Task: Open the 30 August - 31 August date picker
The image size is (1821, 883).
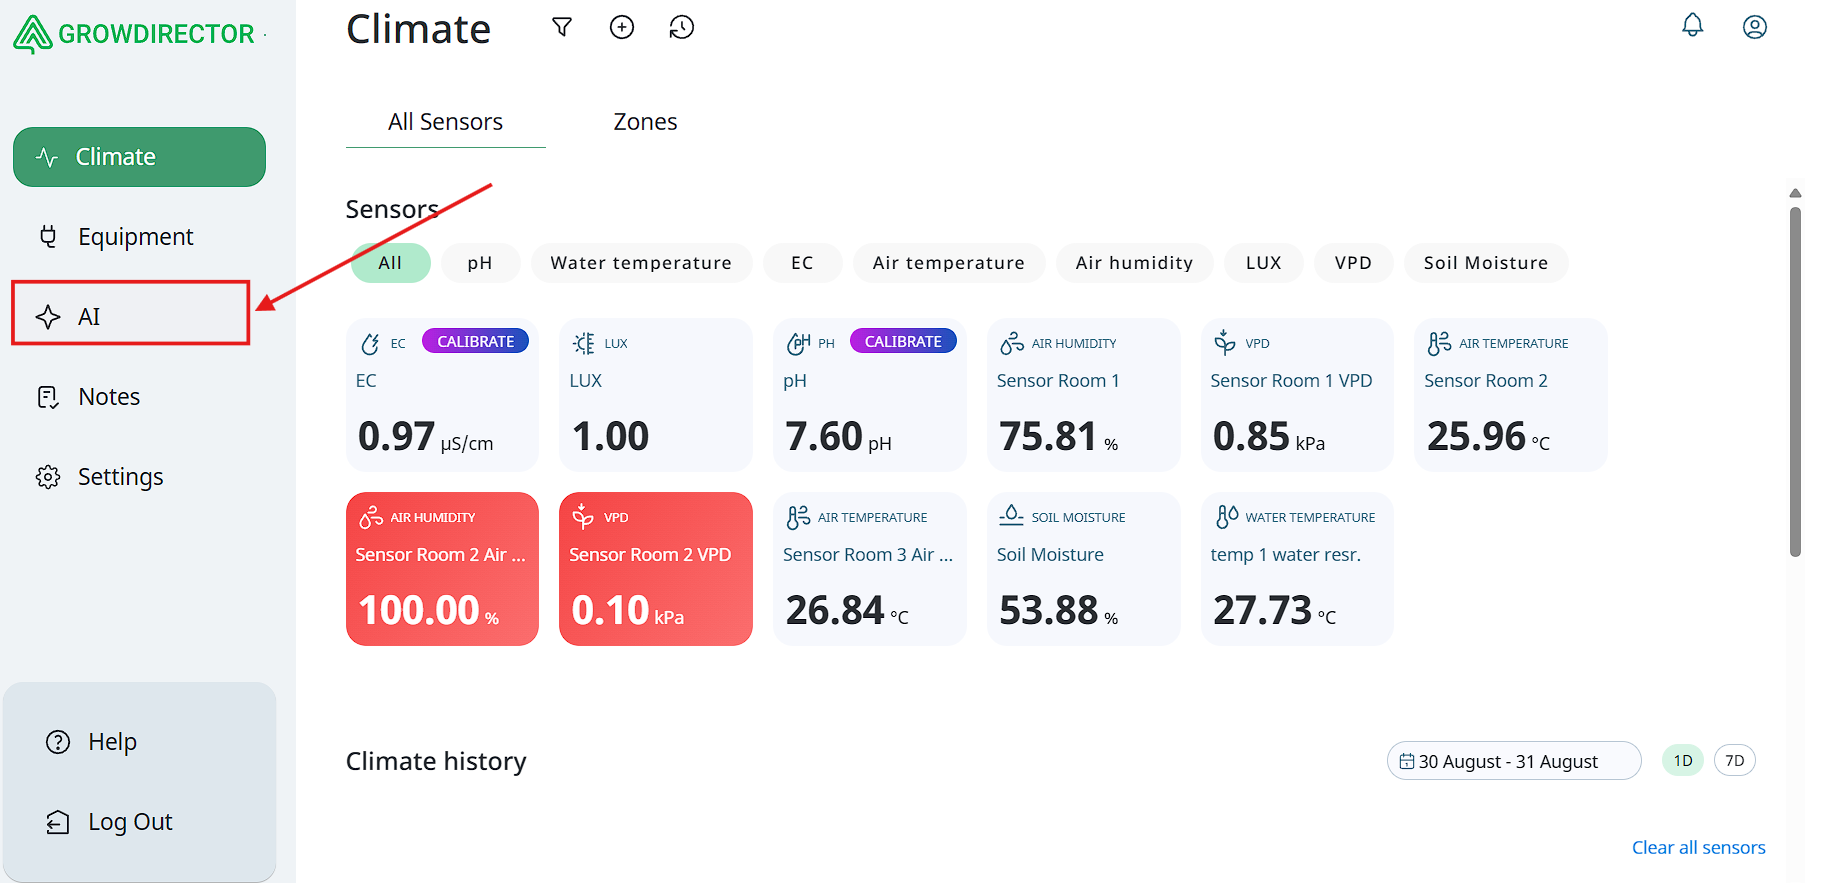Action: coord(1512,761)
